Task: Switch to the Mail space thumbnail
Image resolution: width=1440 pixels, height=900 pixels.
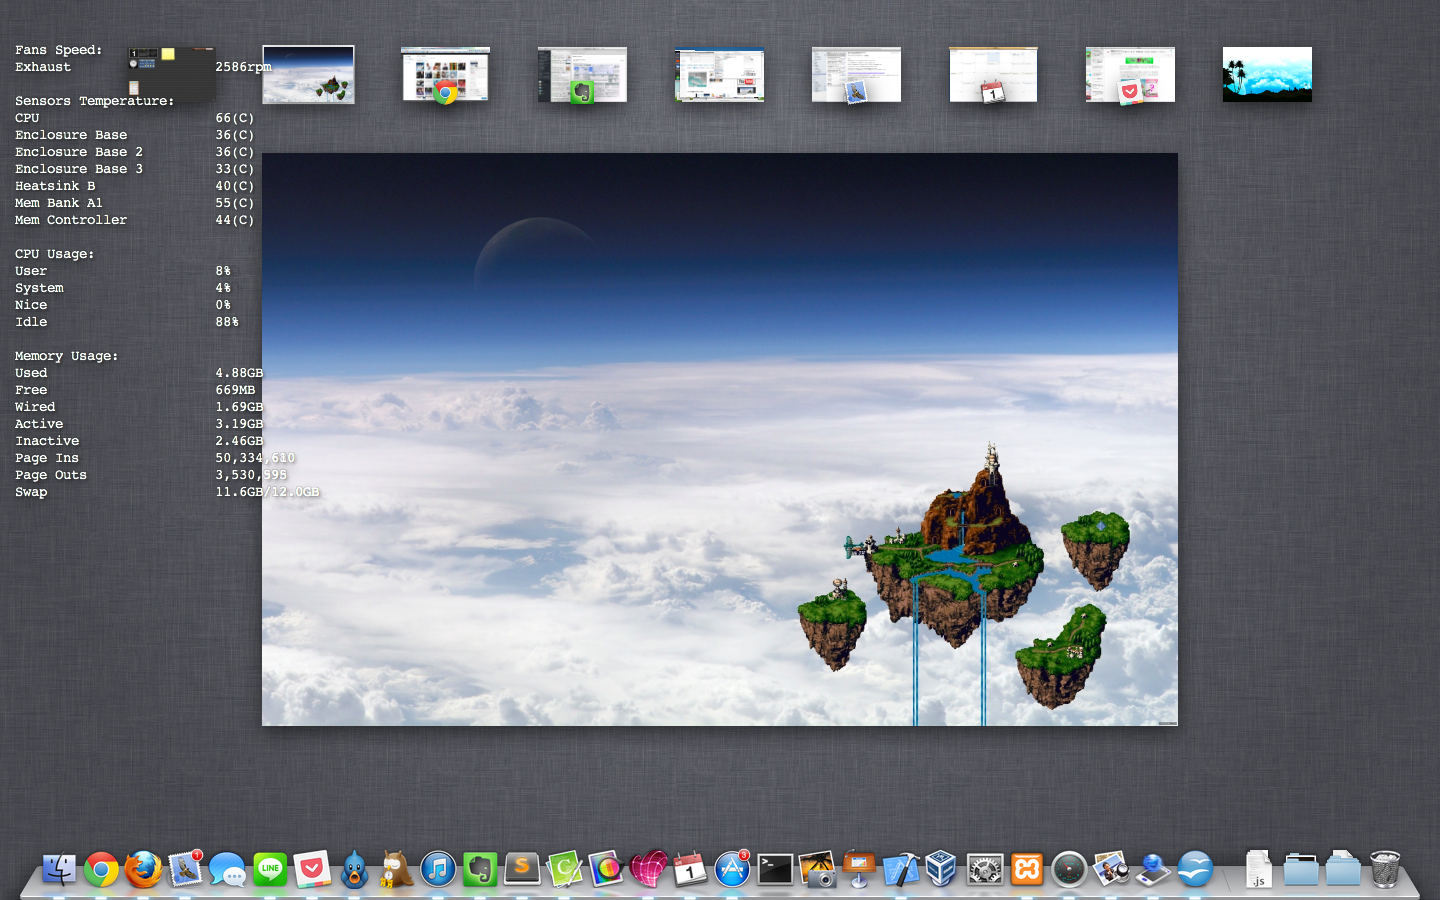Action: click(856, 74)
